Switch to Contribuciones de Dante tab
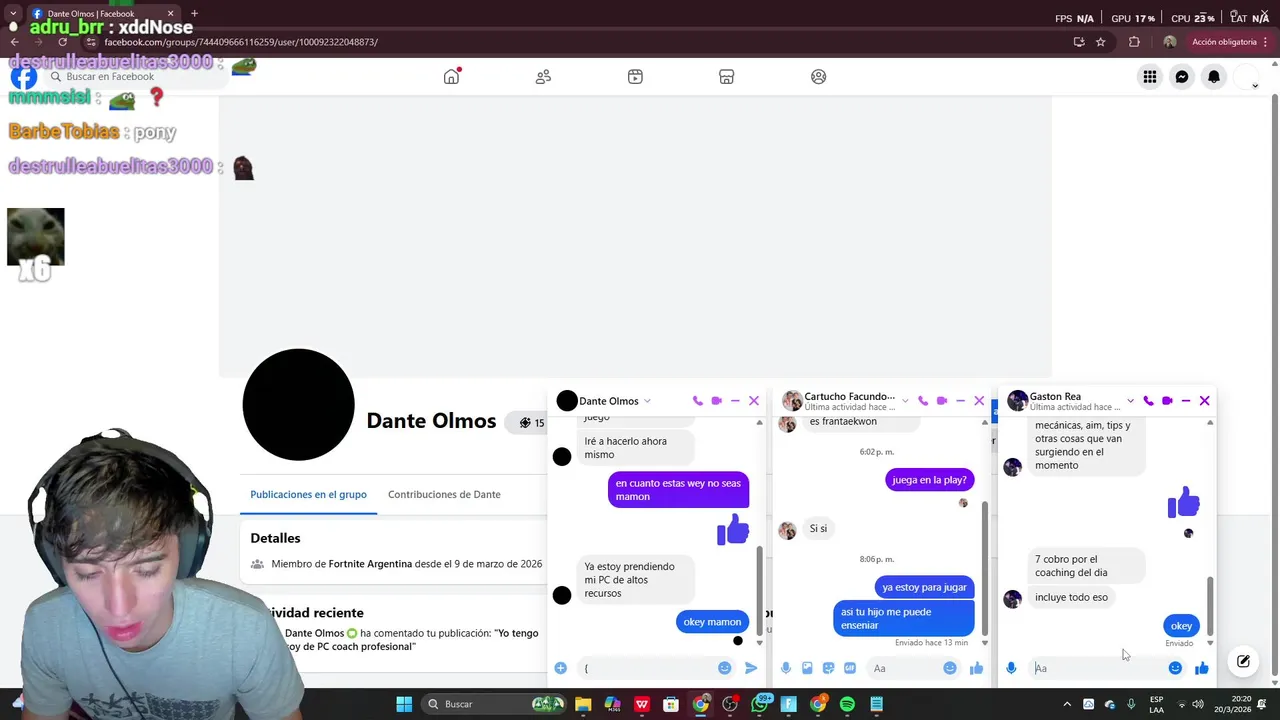 444,494
